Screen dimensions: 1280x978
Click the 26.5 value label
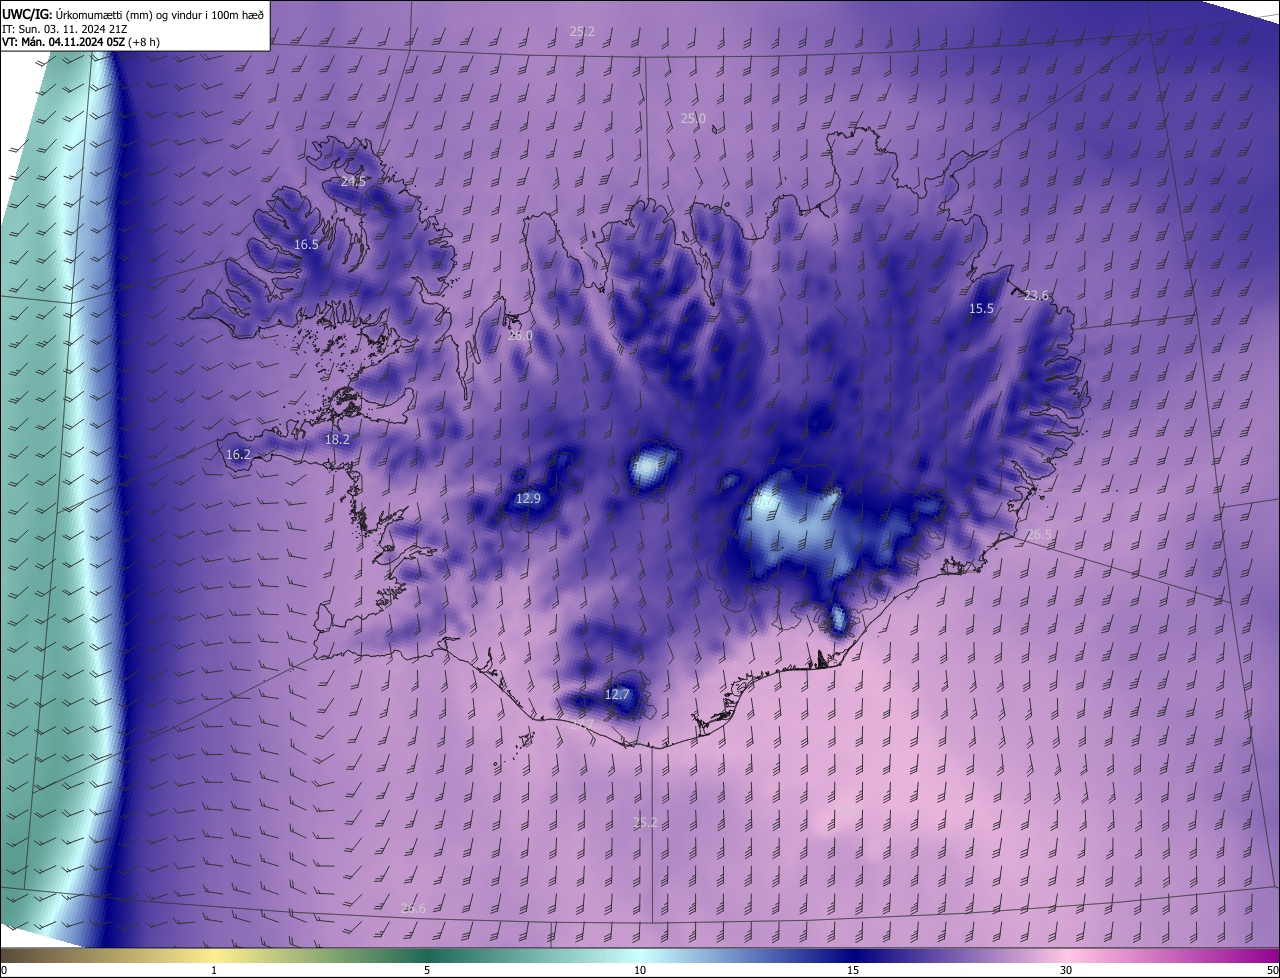coord(1040,535)
